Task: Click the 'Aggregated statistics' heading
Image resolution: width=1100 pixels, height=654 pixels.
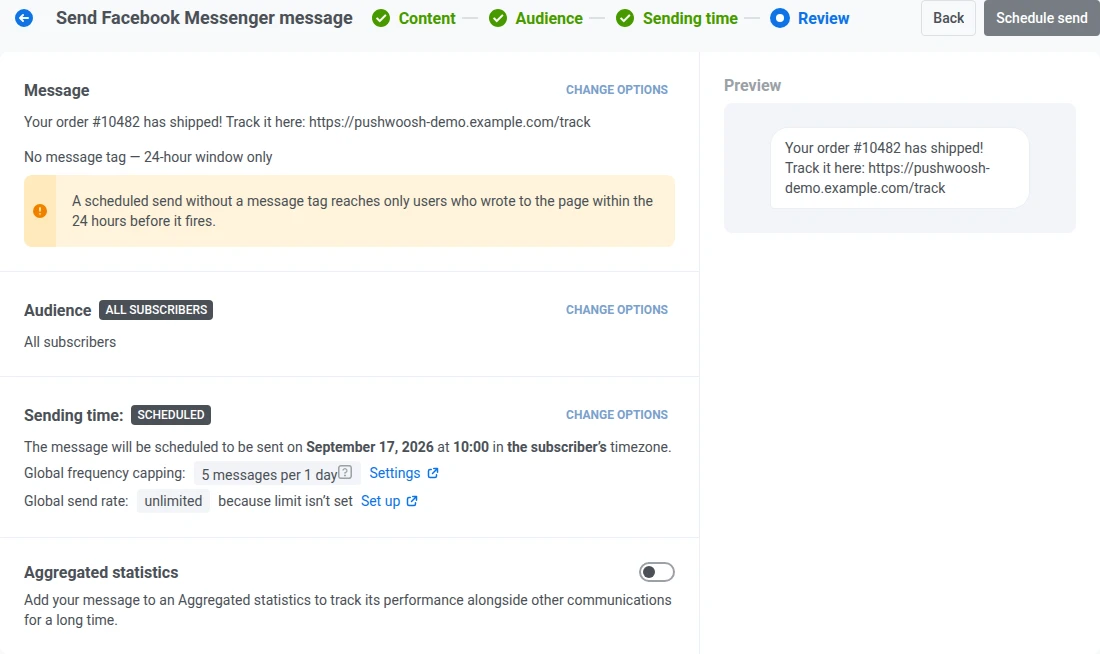Action: tap(101, 573)
